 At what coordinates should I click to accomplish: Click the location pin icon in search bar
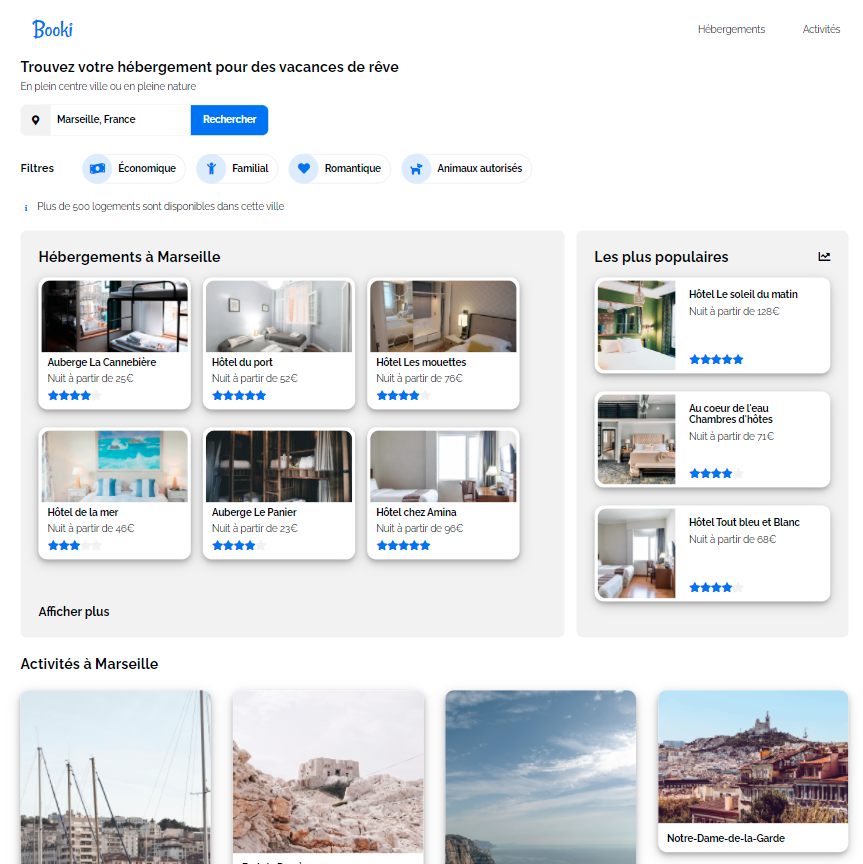(35, 120)
